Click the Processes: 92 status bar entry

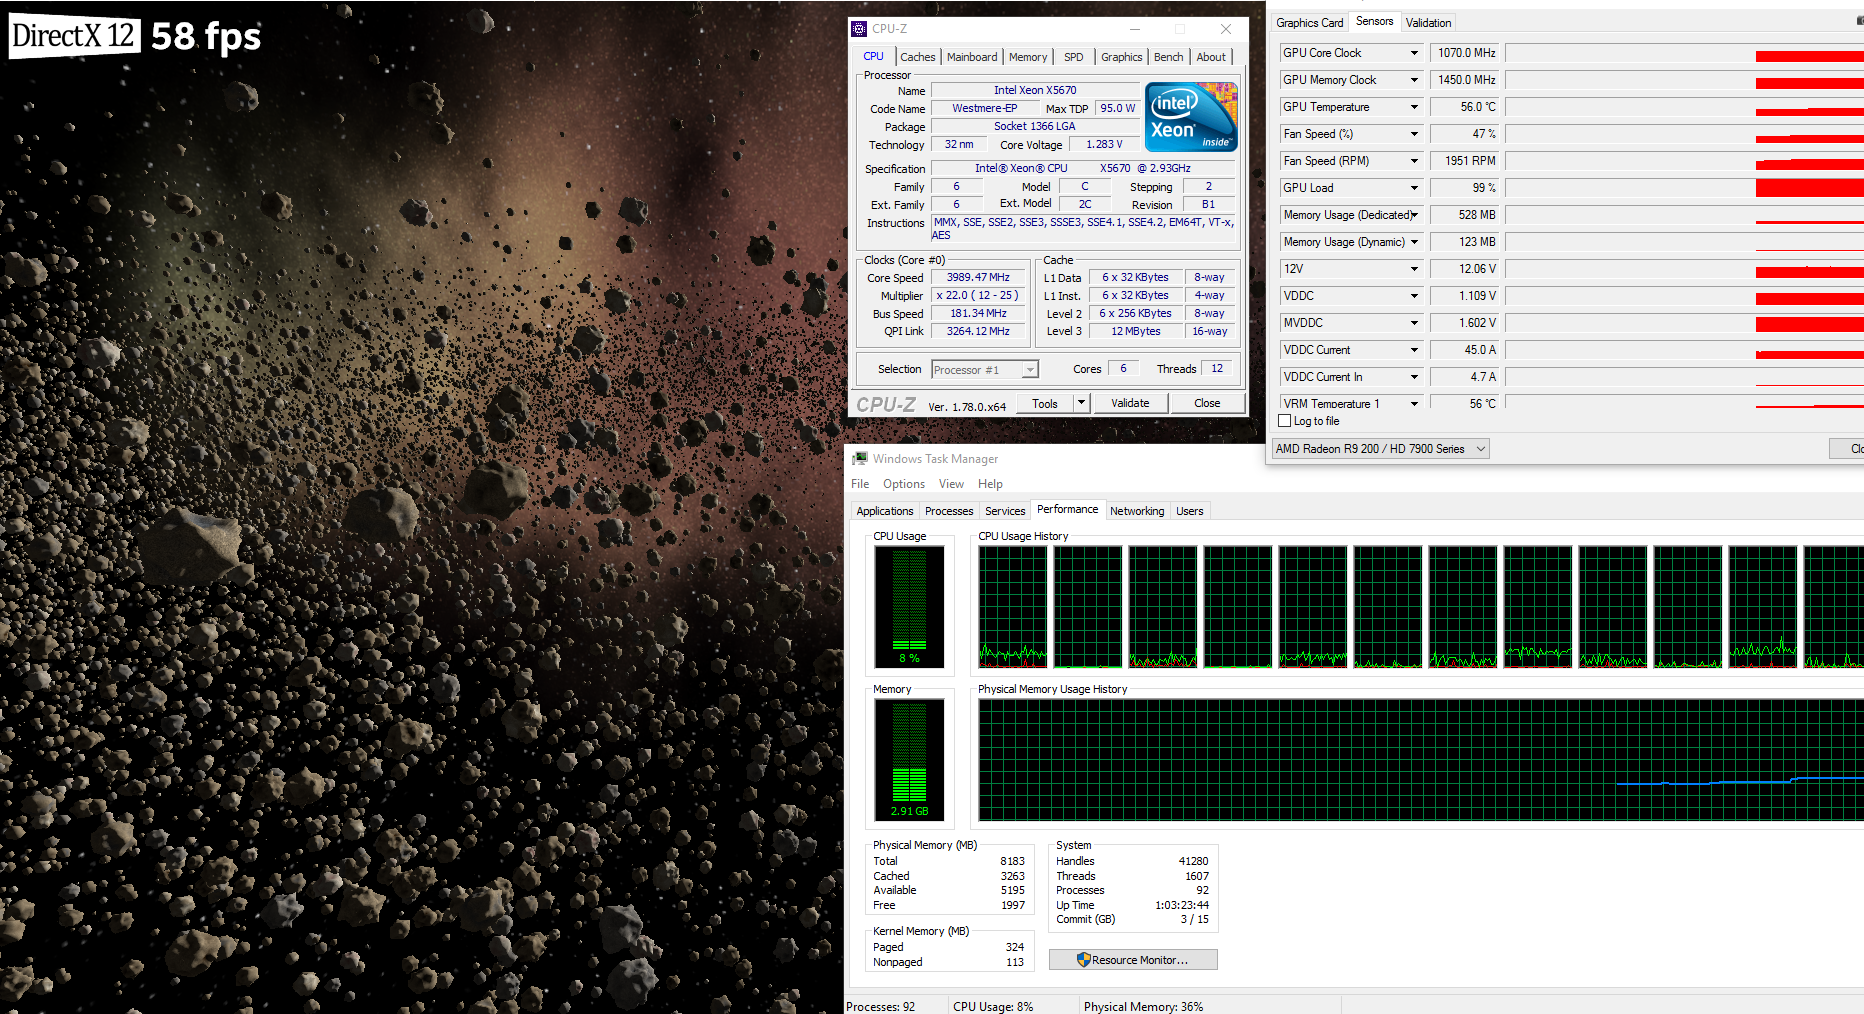point(881,1007)
